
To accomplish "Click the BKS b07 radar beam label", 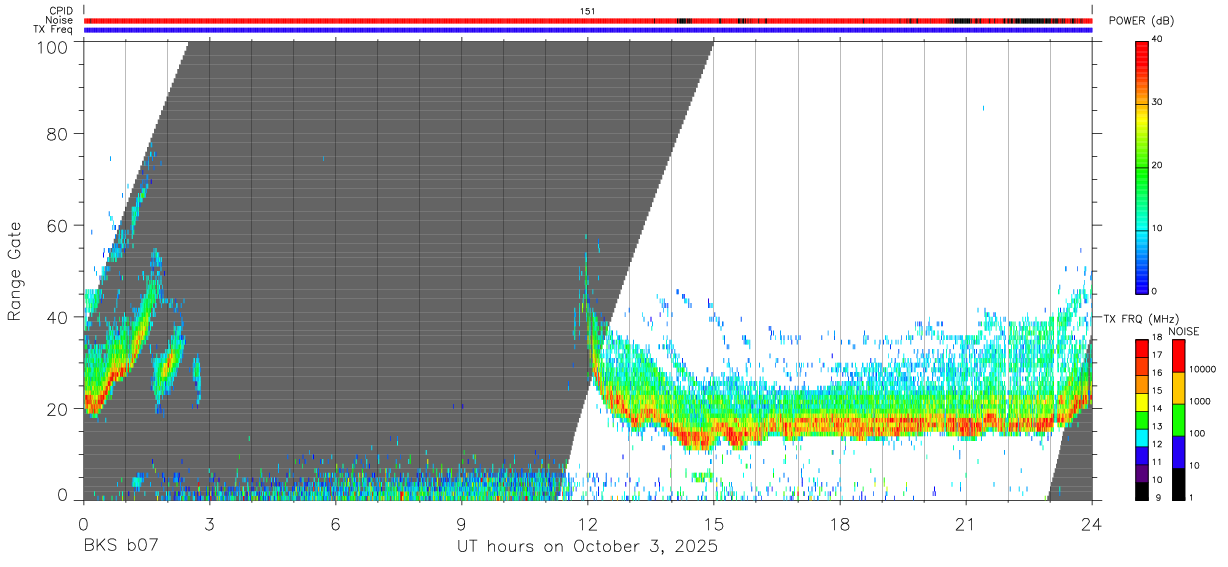I will 120,547.
